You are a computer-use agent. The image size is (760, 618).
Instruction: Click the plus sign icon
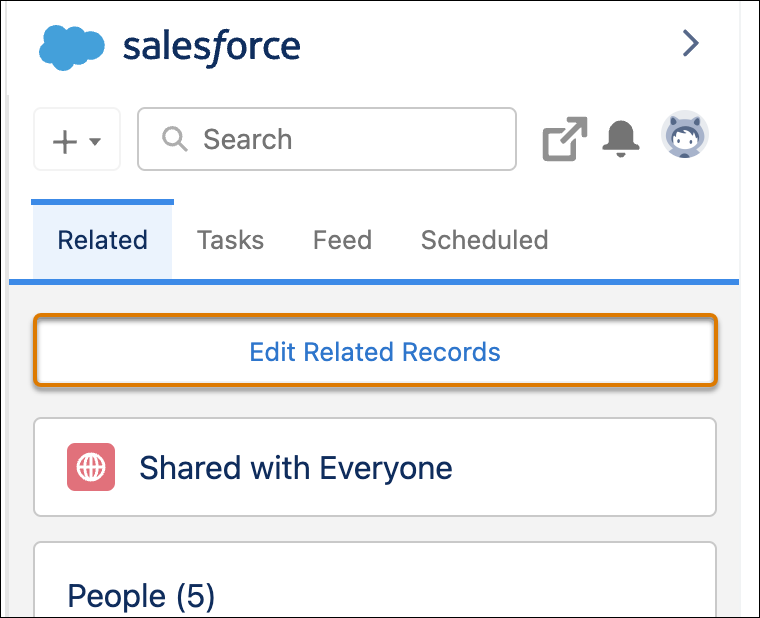[x=64, y=142]
